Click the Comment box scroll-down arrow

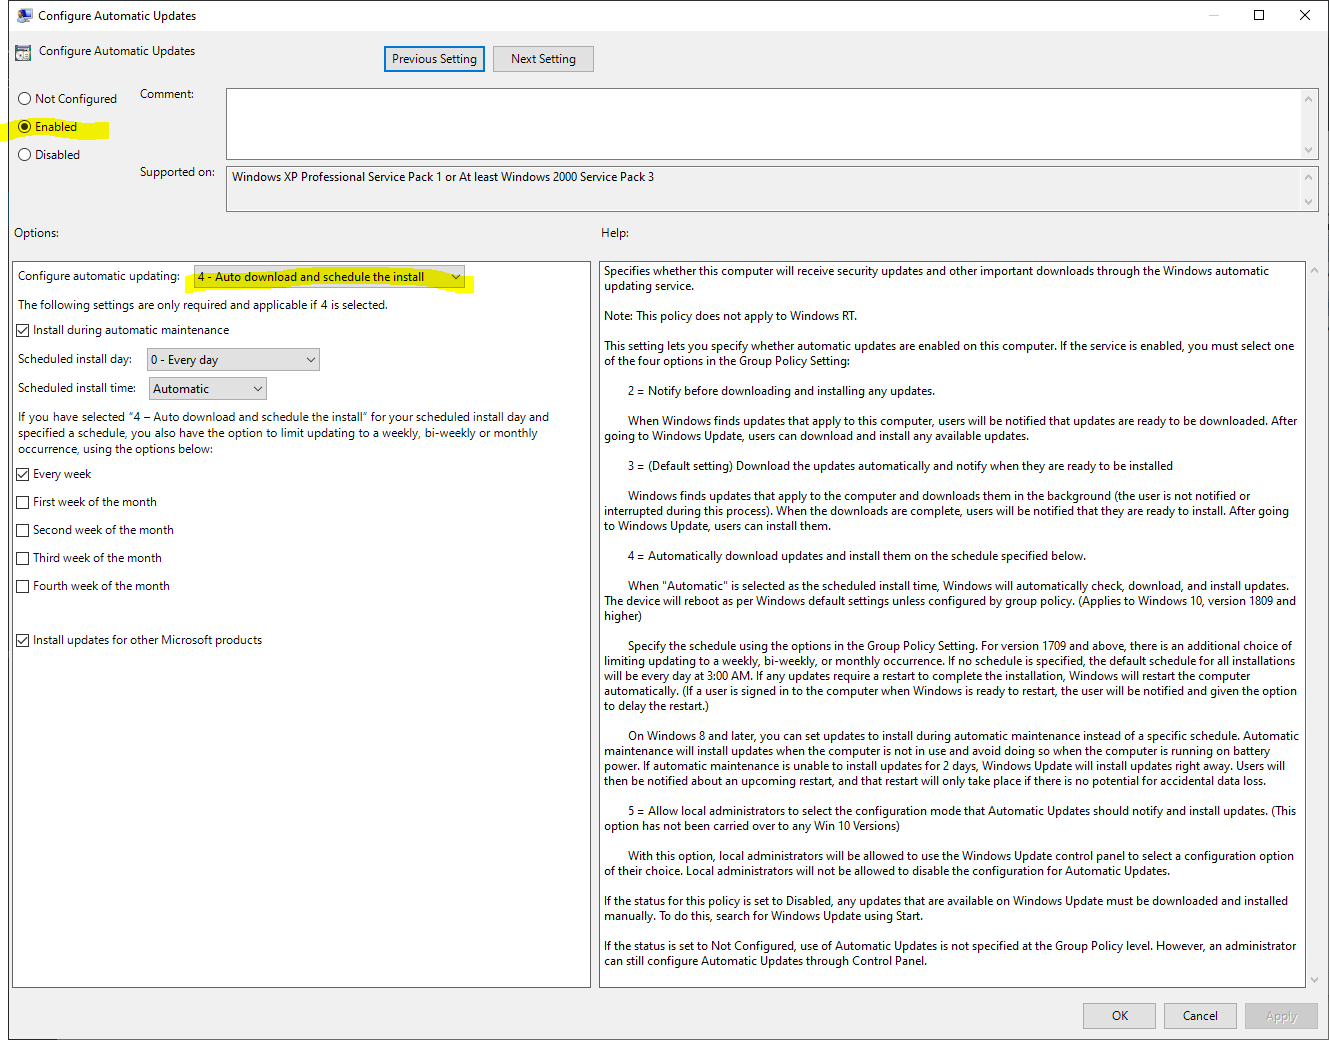pos(1309,150)
